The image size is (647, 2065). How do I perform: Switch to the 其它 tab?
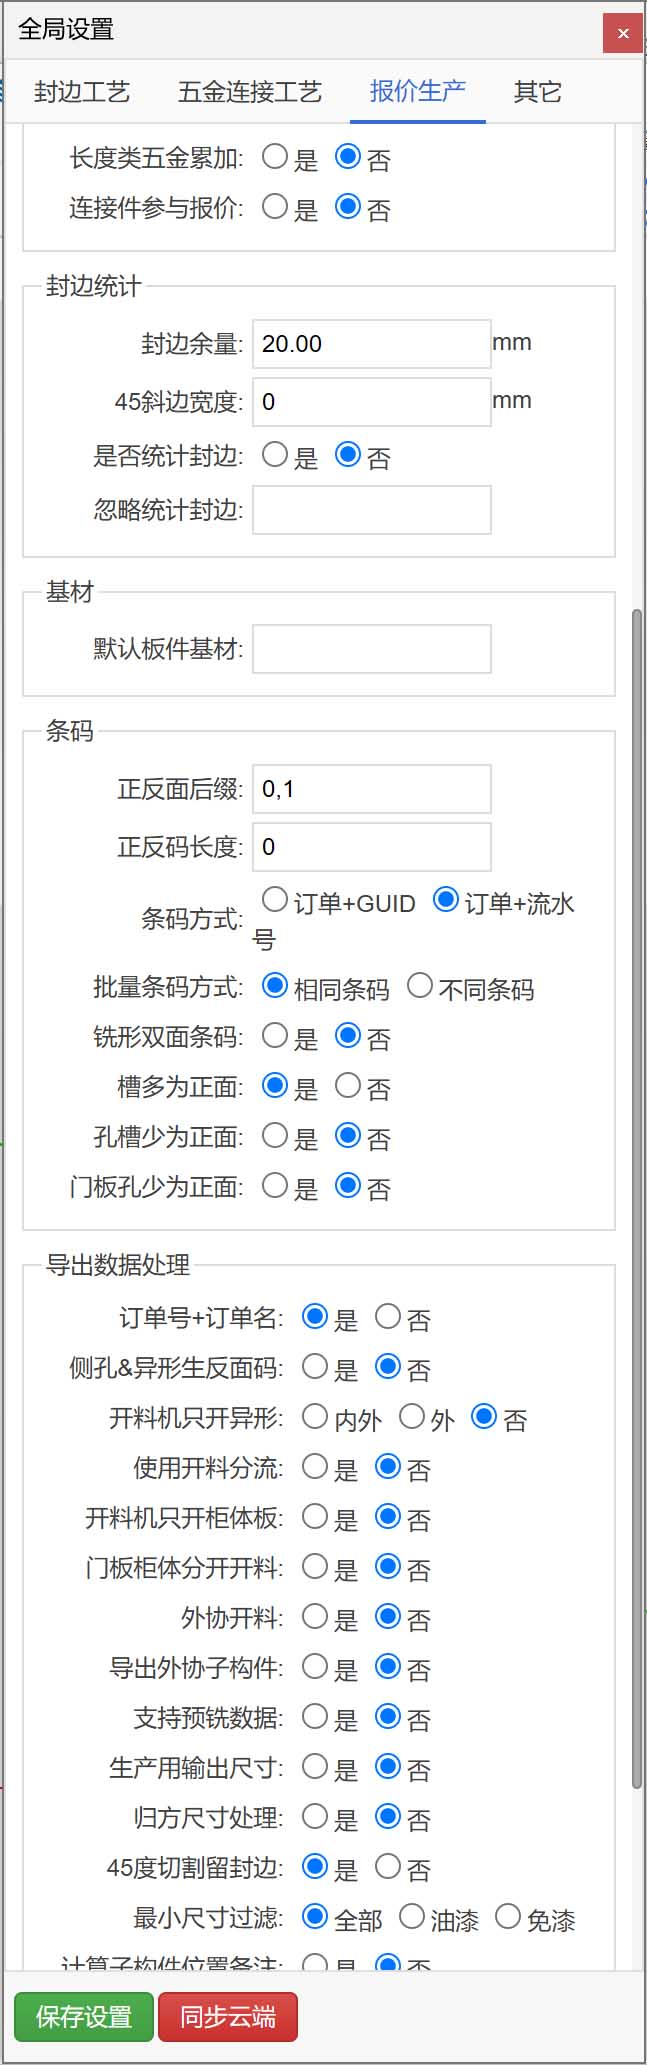(536, 91)
